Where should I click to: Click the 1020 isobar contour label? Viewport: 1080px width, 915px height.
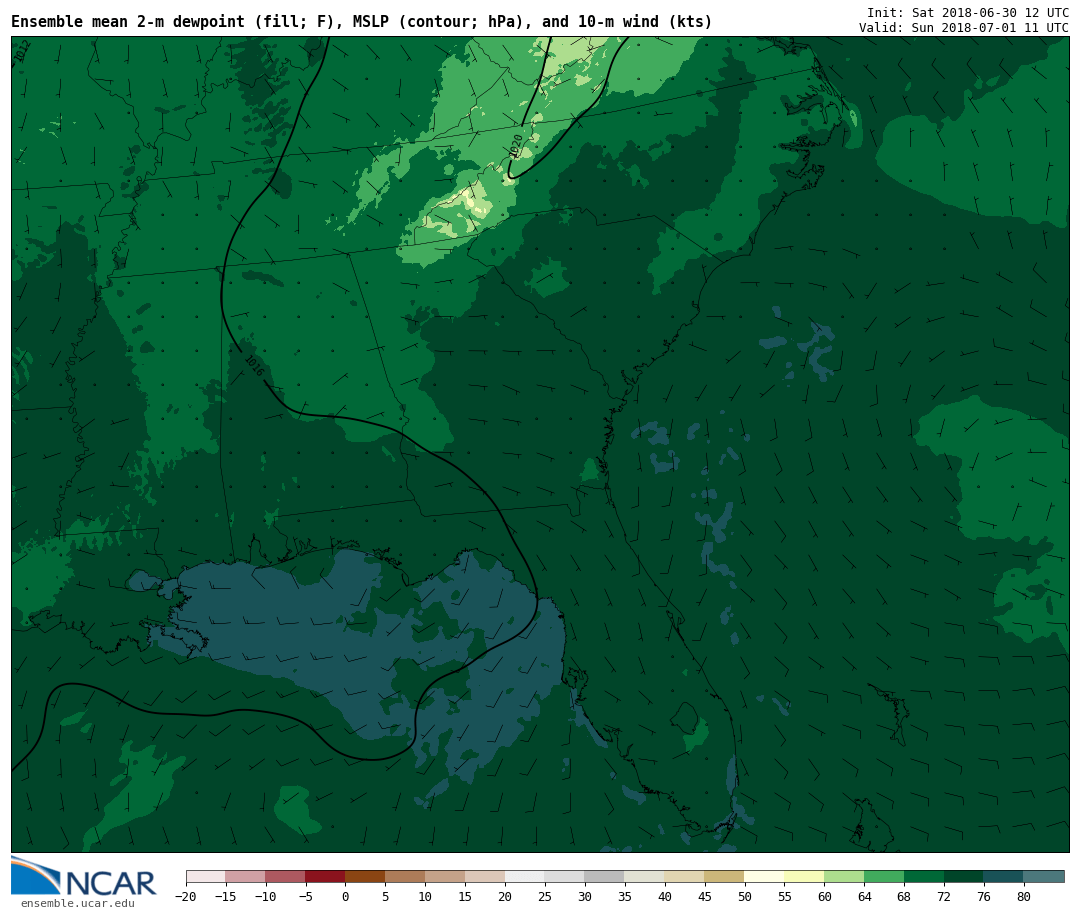(516, 145)
